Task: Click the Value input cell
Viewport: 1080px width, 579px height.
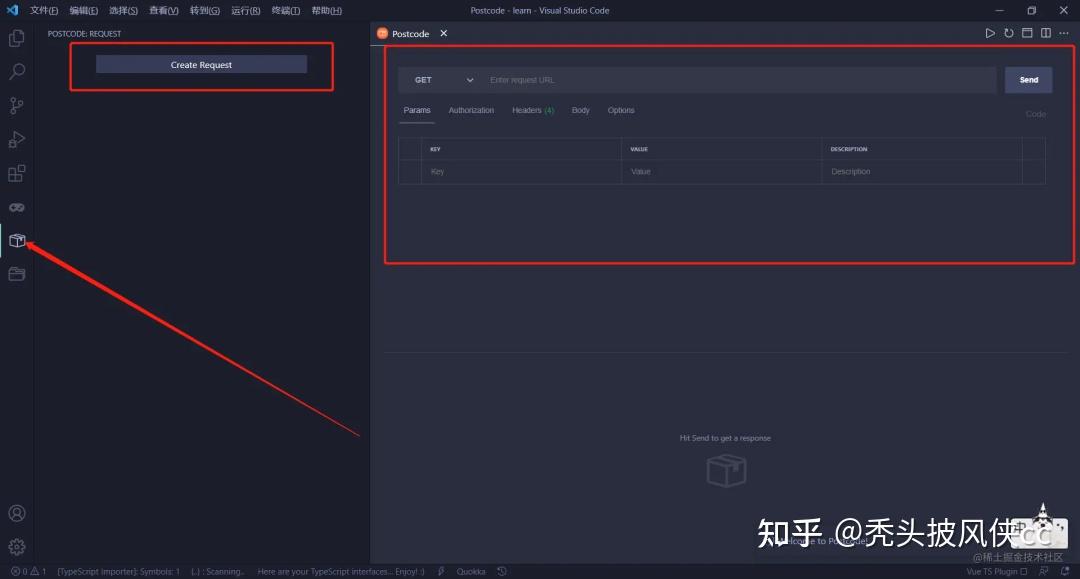Action: (x=721, y=171)
